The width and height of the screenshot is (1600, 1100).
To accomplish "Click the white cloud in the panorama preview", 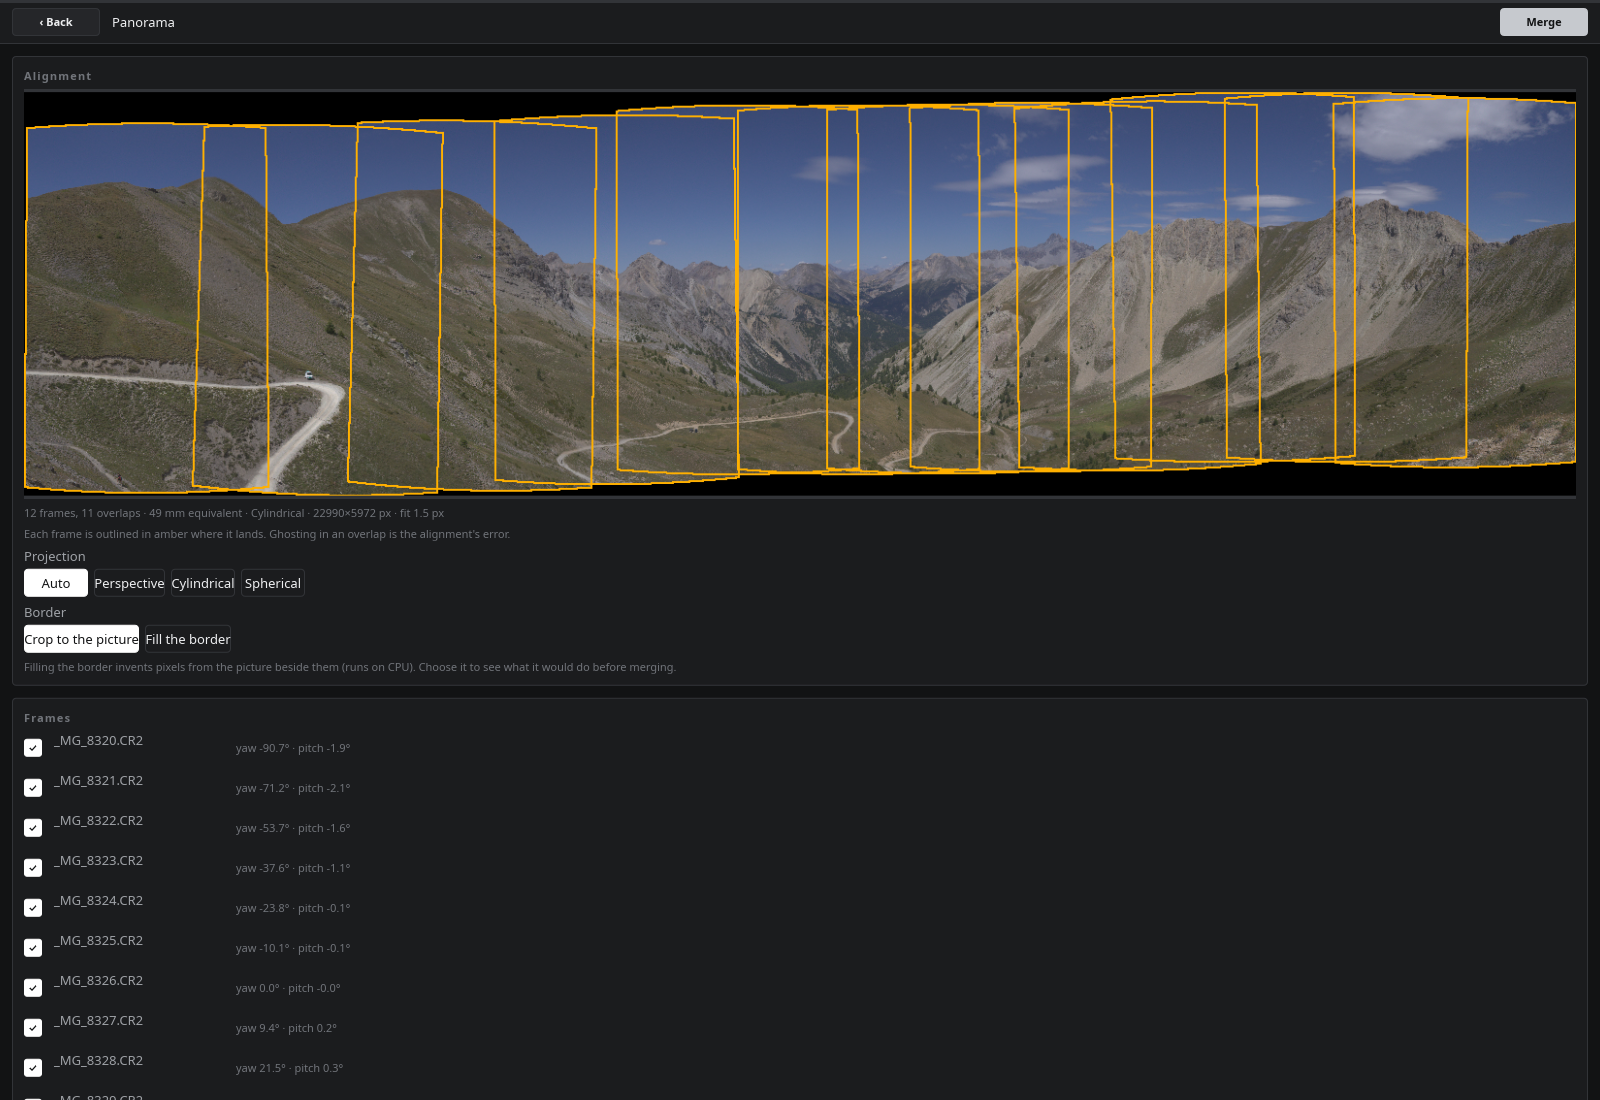I will [x=1440, y=128].
